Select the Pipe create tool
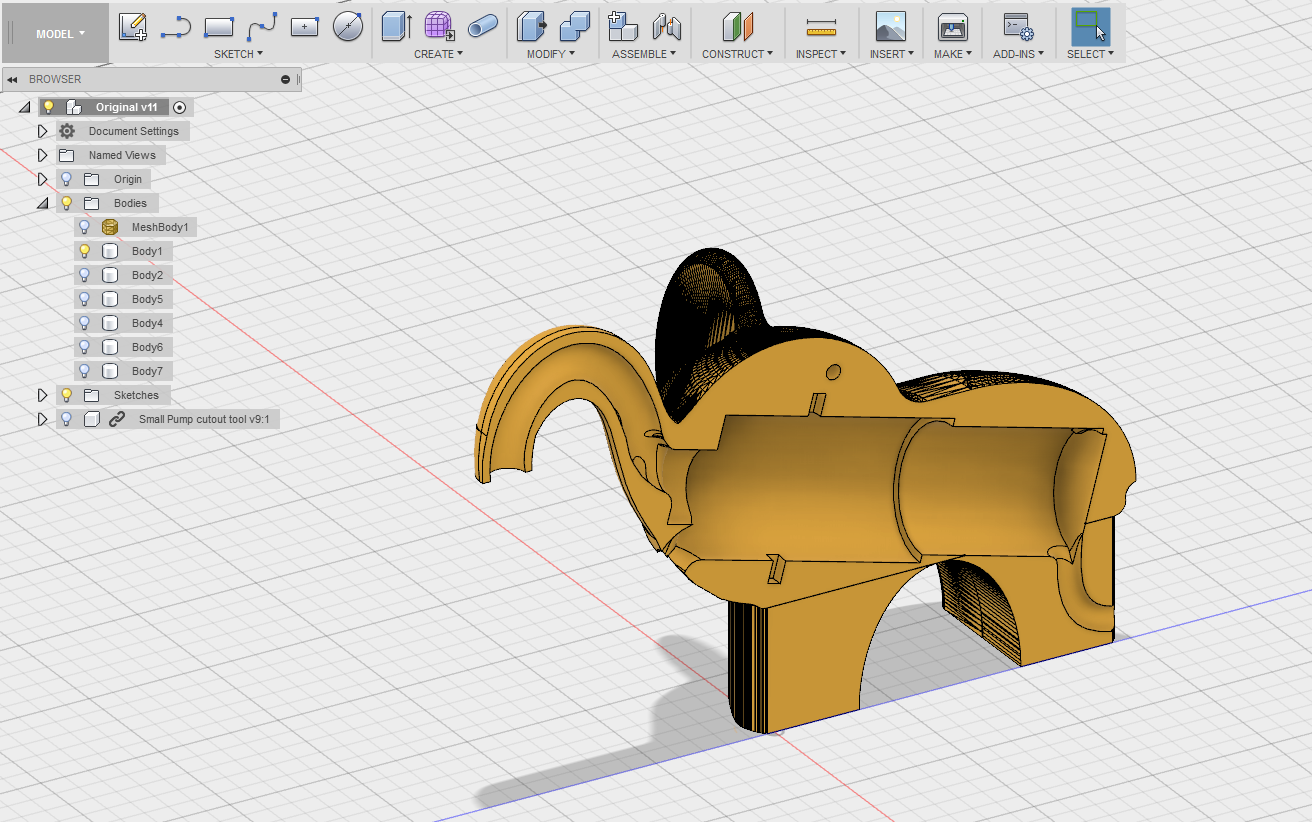 pyautogui.click(x=483, y=27)
